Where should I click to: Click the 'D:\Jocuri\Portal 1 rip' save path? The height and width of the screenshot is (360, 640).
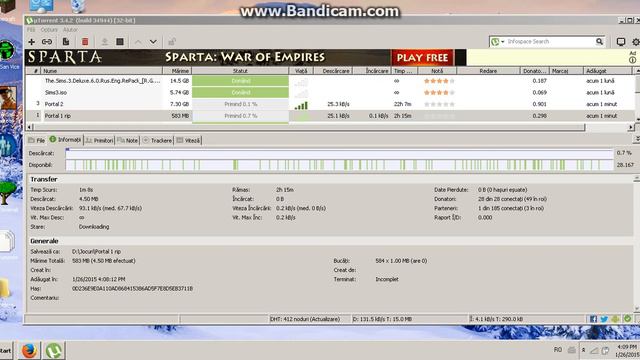click(96, 252)
